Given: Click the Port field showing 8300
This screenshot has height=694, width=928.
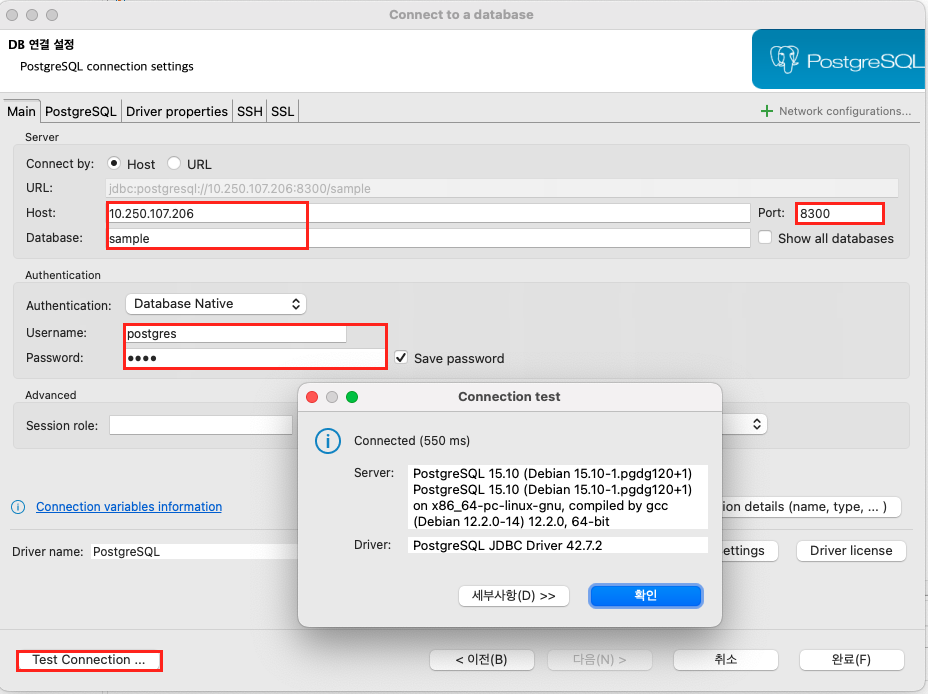Looking at the screenshot, I should pos(840,213).
